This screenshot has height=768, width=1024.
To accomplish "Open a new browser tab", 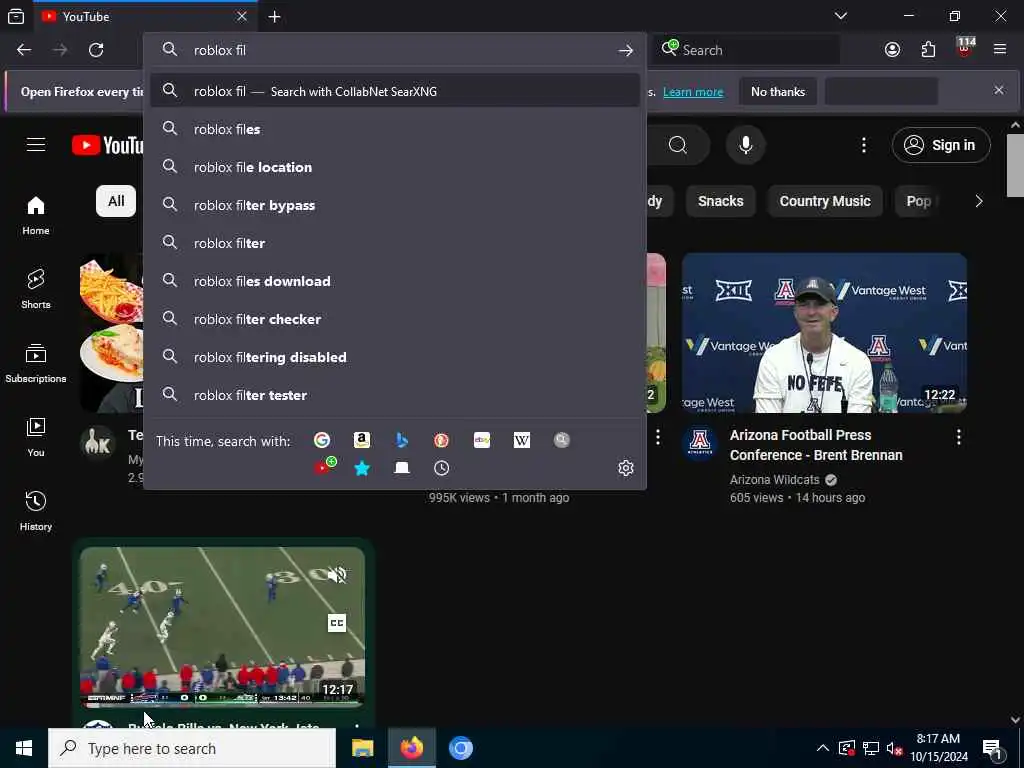I will (x=274, y=17).
